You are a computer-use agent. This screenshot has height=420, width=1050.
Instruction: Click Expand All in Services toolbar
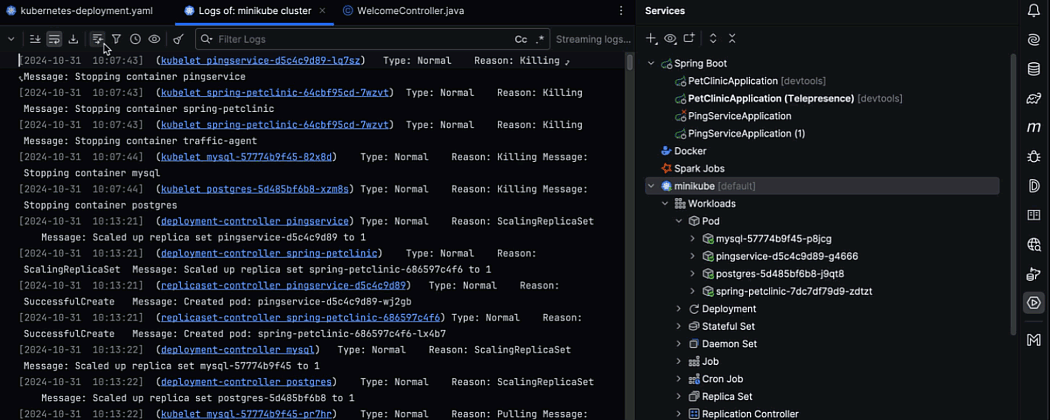coord(713,39)
